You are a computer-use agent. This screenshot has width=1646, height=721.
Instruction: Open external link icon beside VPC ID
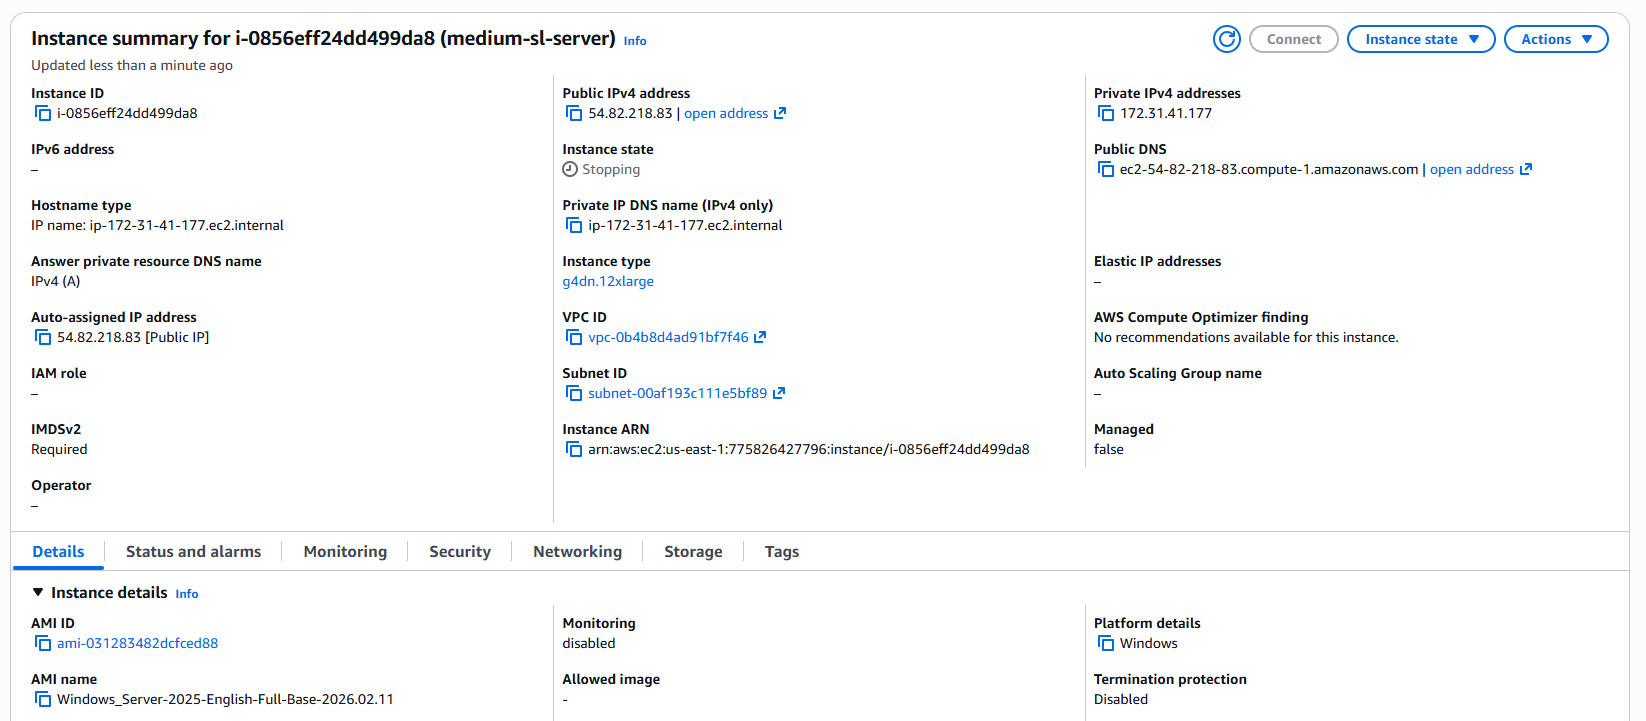coord(760,337)
